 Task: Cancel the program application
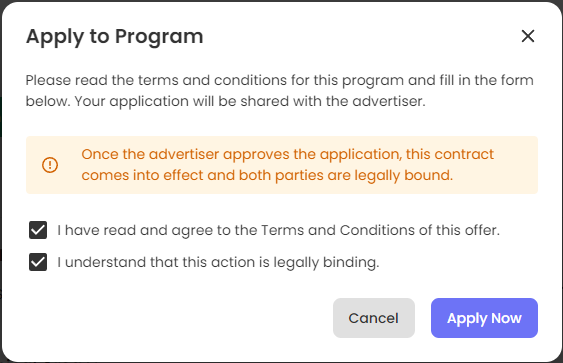pos(374,318)
